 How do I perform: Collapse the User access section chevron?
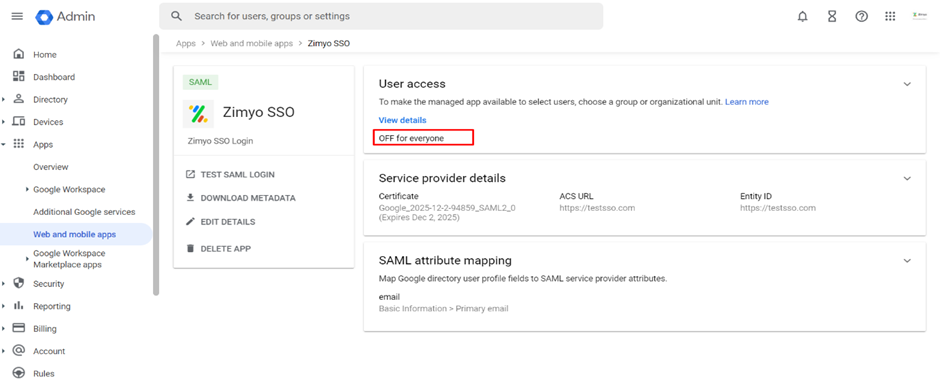pos(907,84)
